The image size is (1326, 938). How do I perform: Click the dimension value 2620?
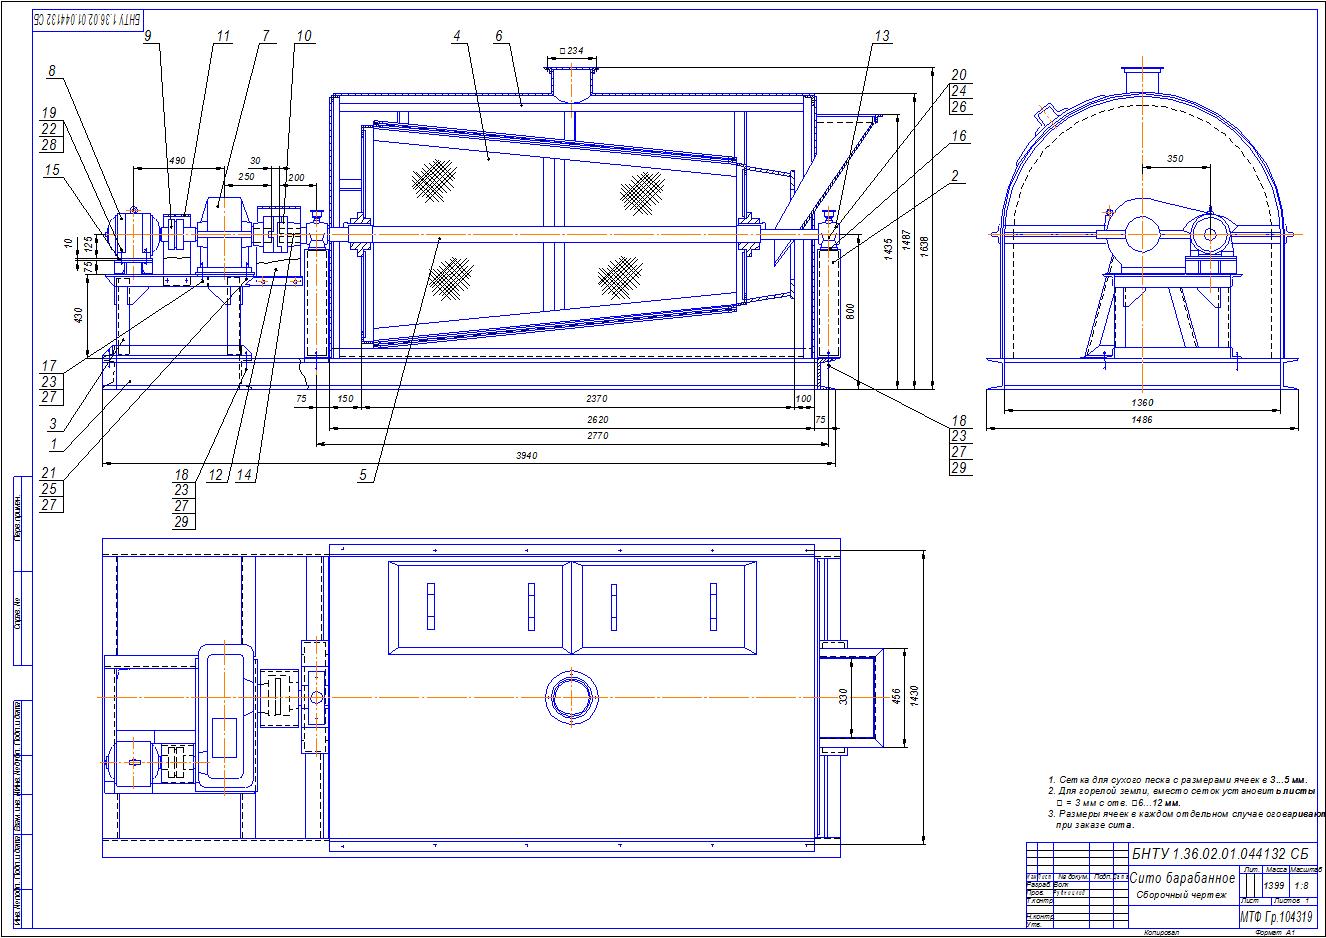point(598,419)
